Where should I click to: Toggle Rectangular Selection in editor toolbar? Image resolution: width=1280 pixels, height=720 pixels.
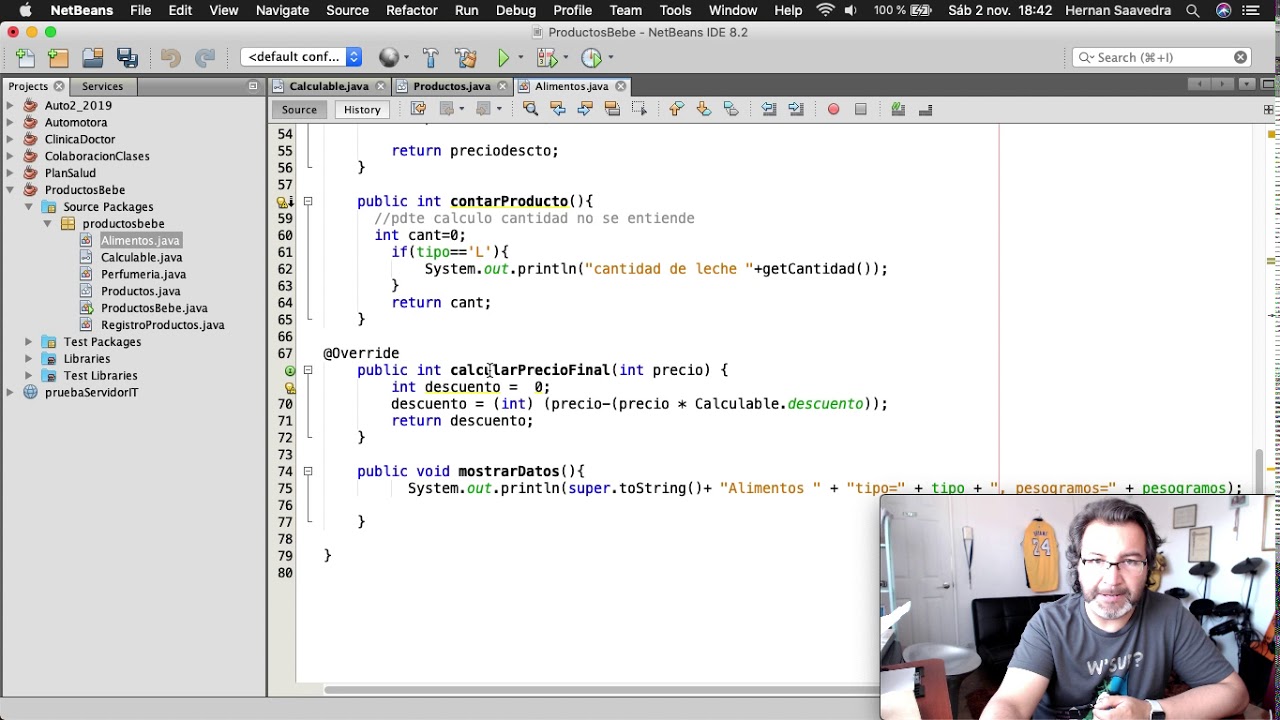(x=639, y=109)
